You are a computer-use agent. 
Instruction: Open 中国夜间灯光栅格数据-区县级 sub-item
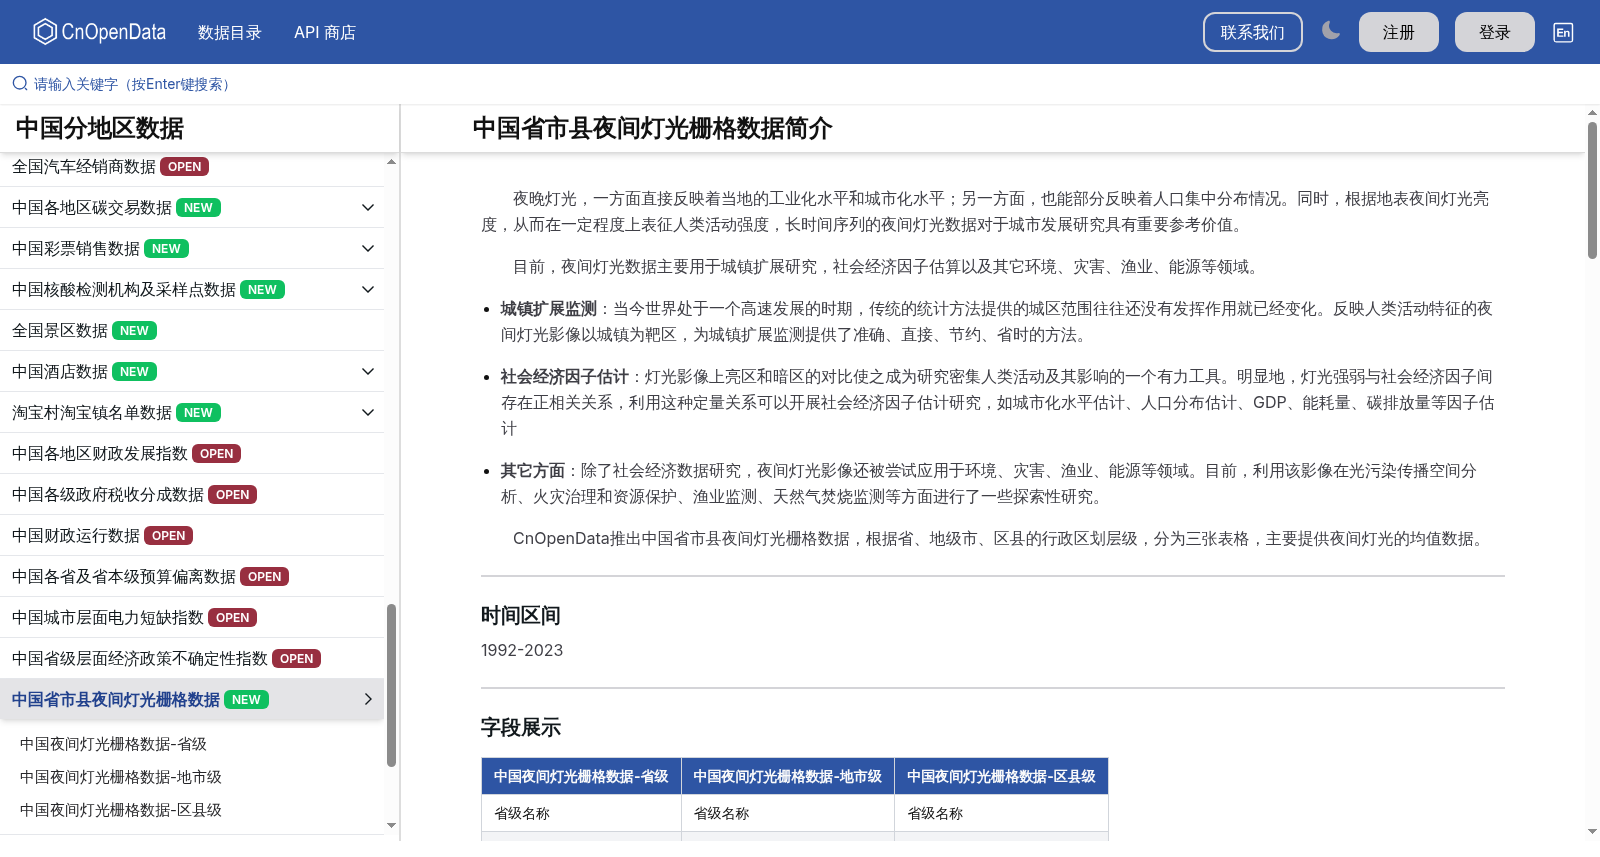(121, 810)
